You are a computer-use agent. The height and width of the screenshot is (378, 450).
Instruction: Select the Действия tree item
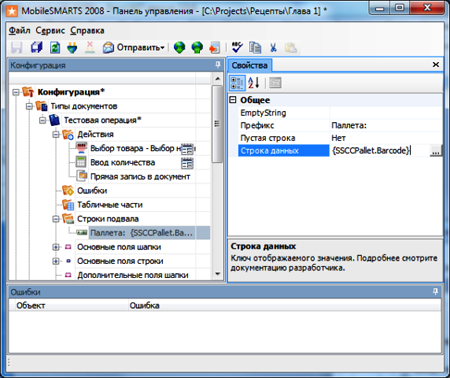96,134
